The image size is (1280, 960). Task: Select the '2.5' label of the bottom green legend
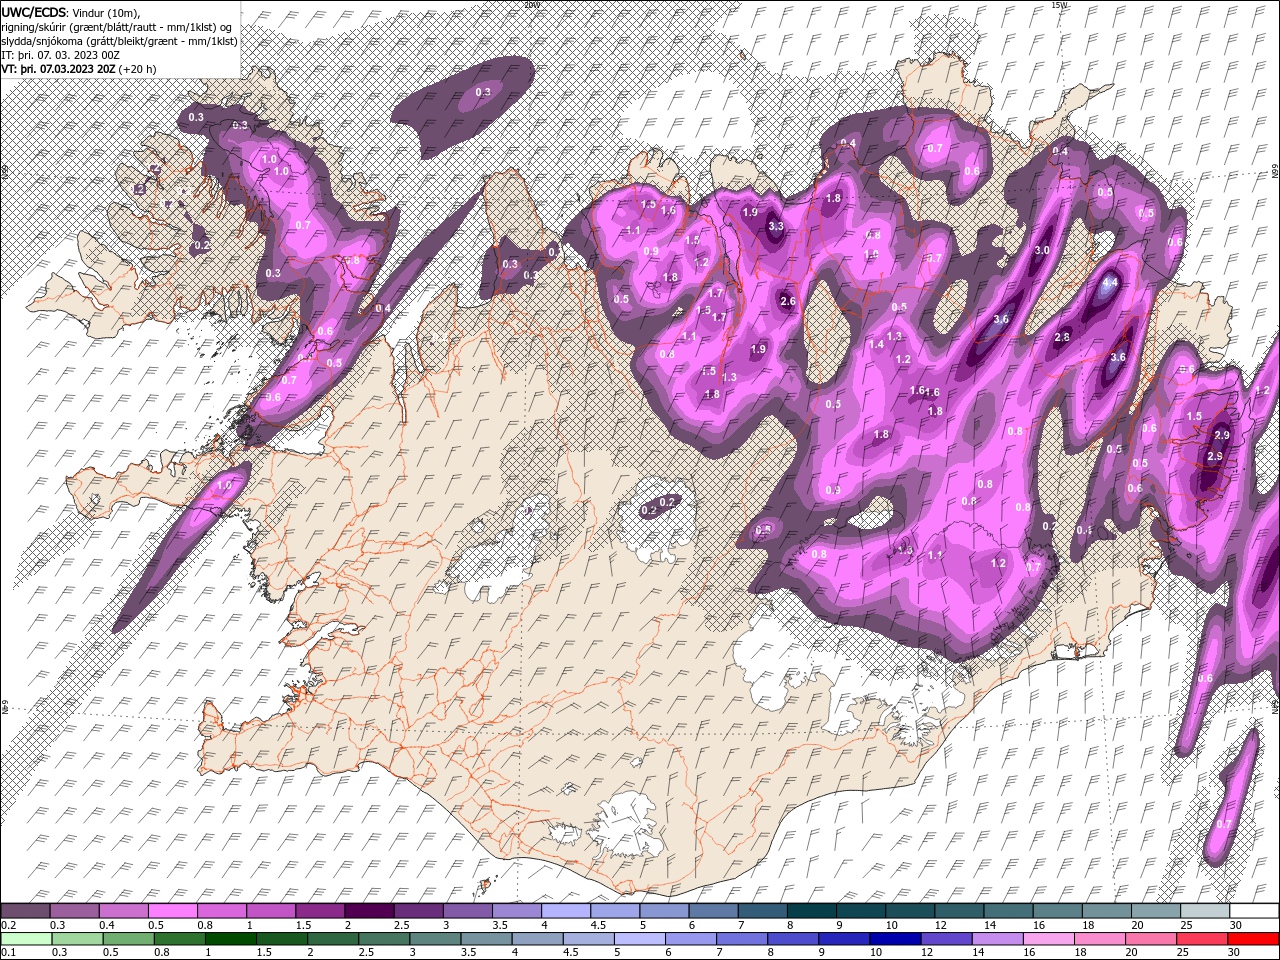point(366,953)
